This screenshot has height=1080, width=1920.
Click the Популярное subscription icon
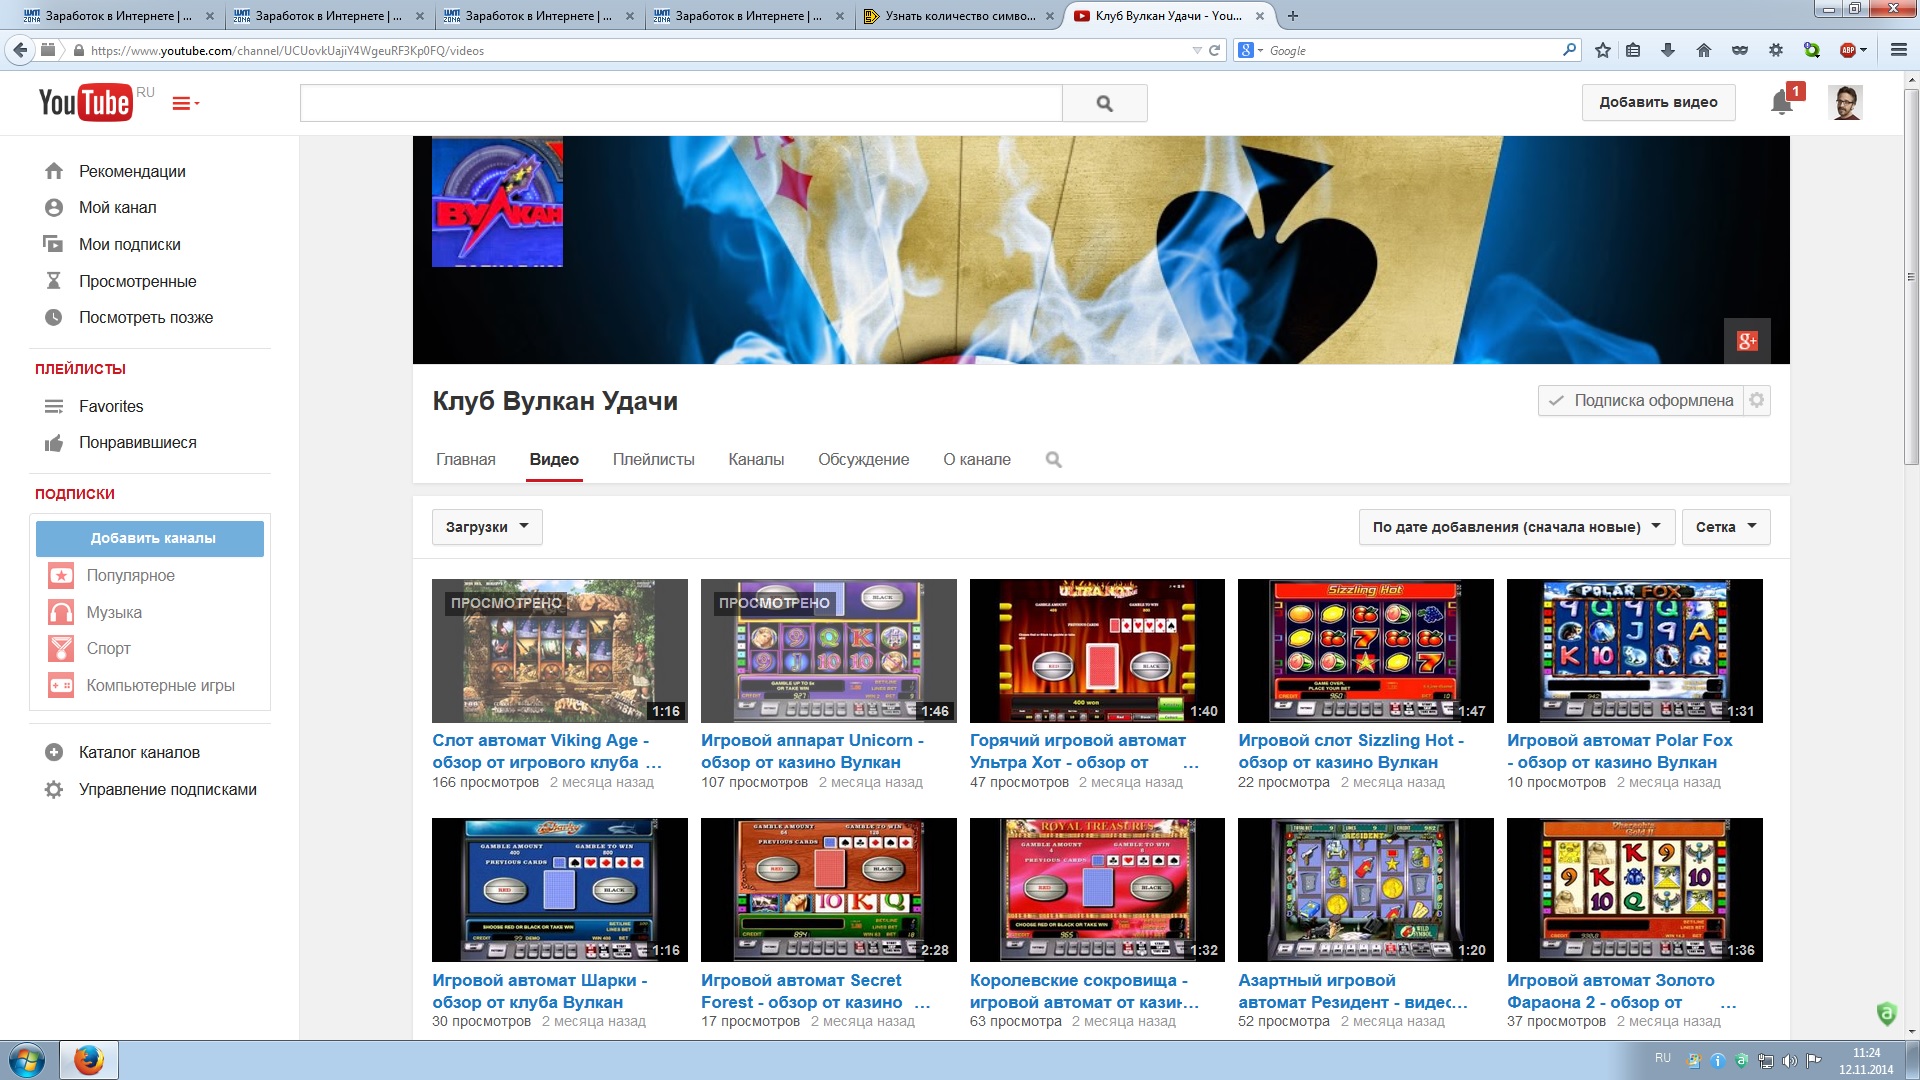click(61, 576)
